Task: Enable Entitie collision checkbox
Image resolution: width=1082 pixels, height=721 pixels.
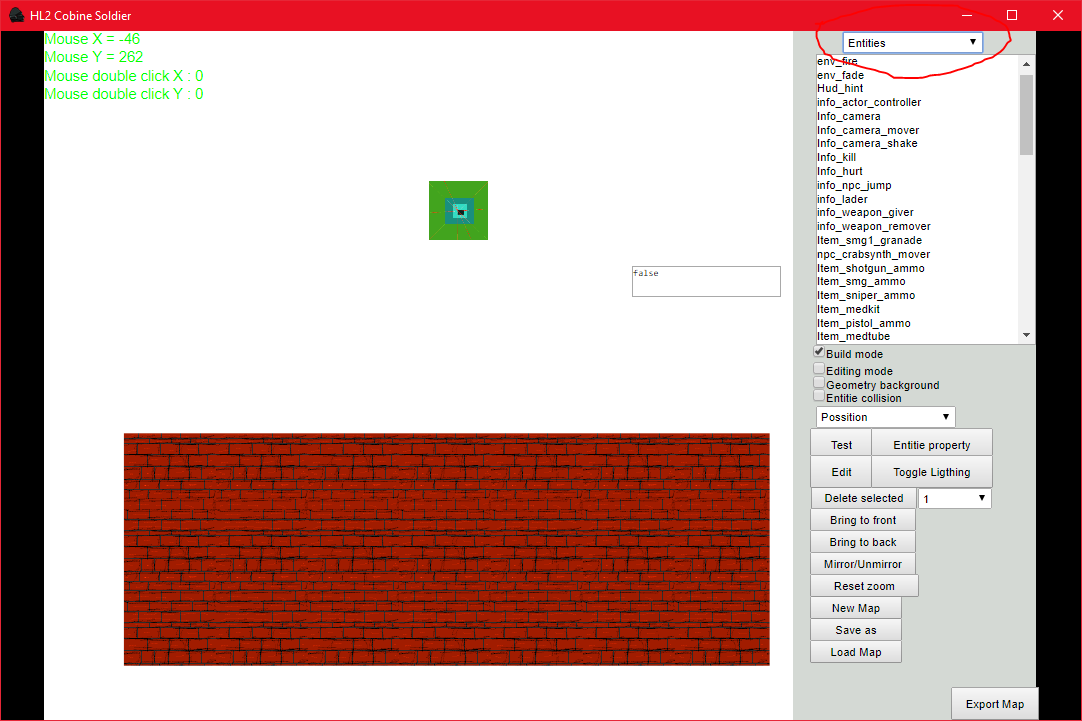Action: (x=819, y=396)
